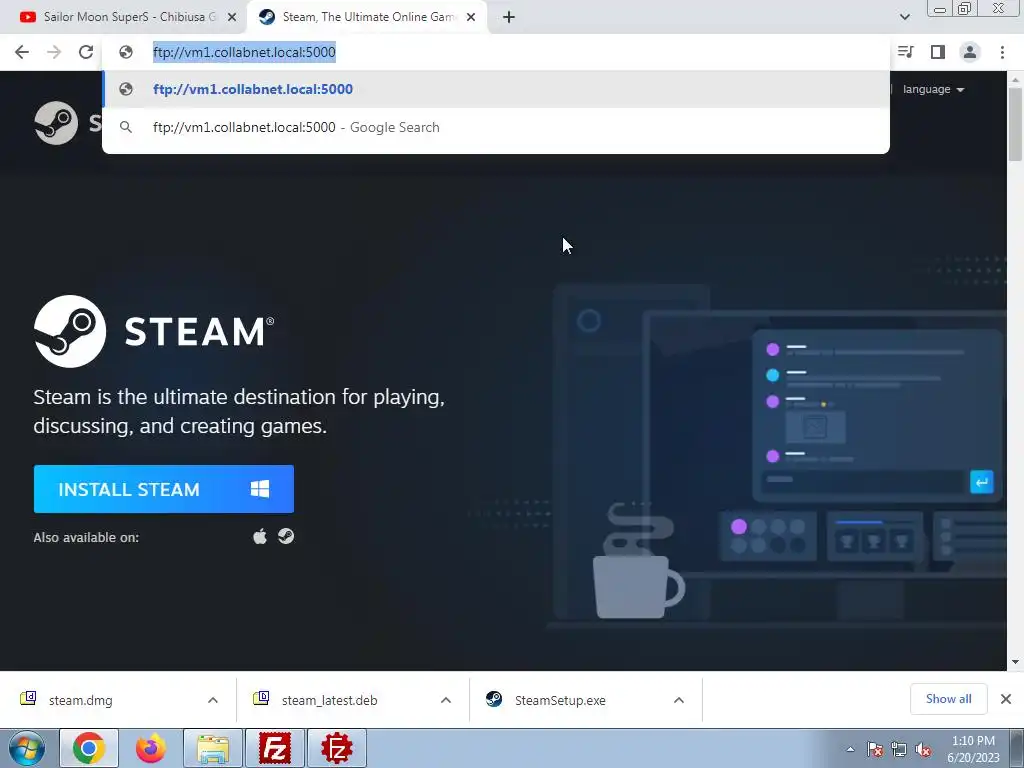Select the Steam, The Ultimate Online Game tab

[x=368, y=17]
